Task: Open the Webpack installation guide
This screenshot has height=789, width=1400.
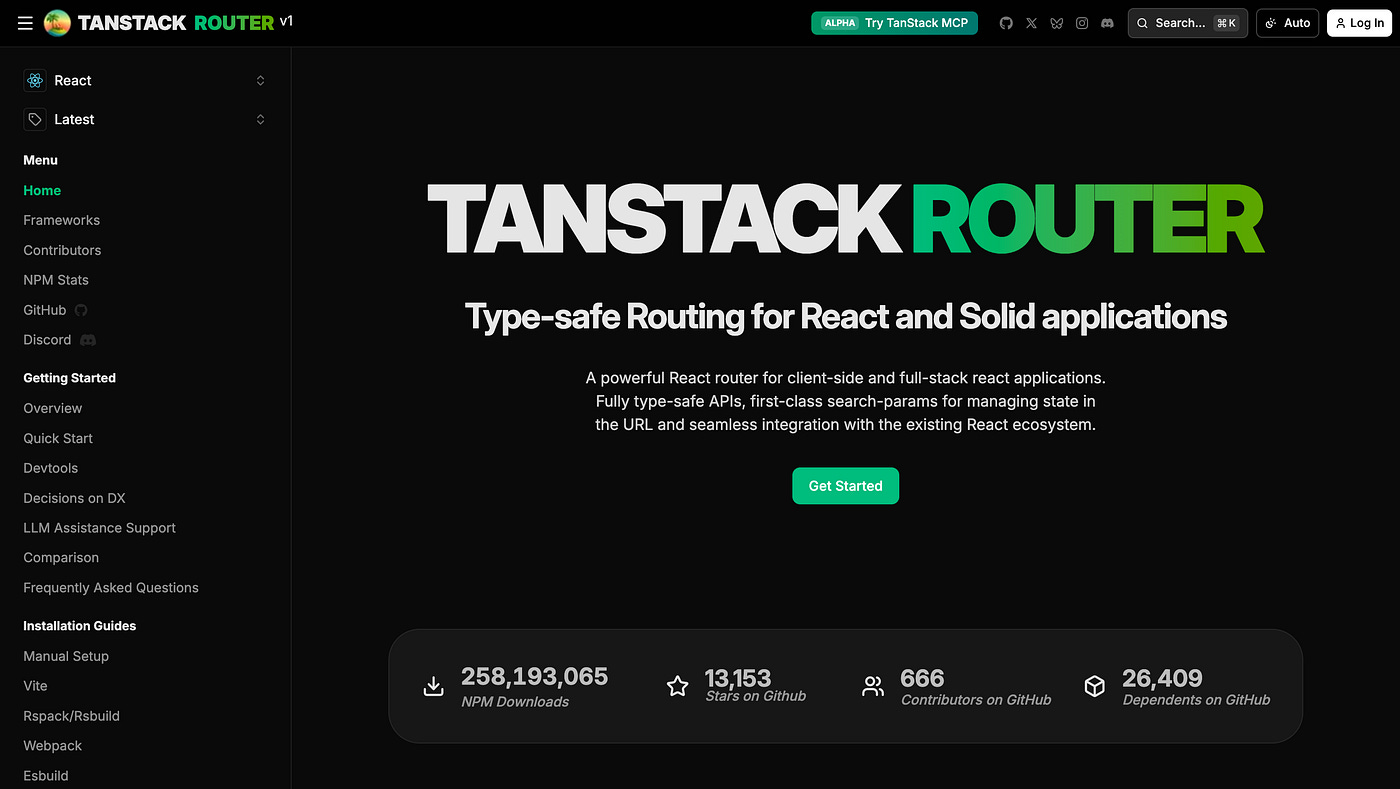Action: tap(53, 746)
